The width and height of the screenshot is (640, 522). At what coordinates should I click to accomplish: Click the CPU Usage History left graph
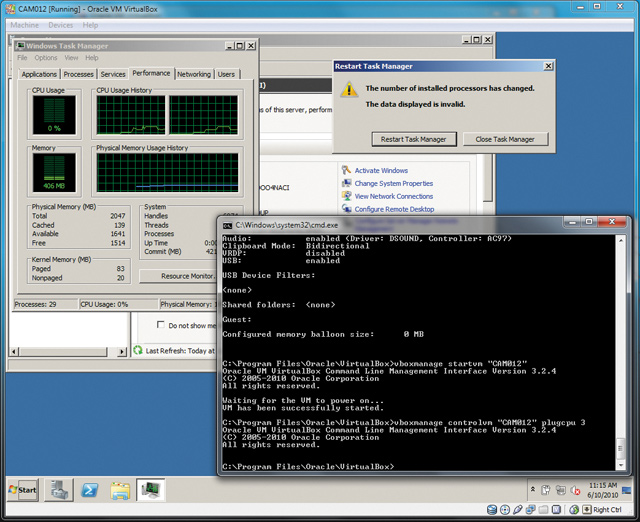click(x=131, y=115)
